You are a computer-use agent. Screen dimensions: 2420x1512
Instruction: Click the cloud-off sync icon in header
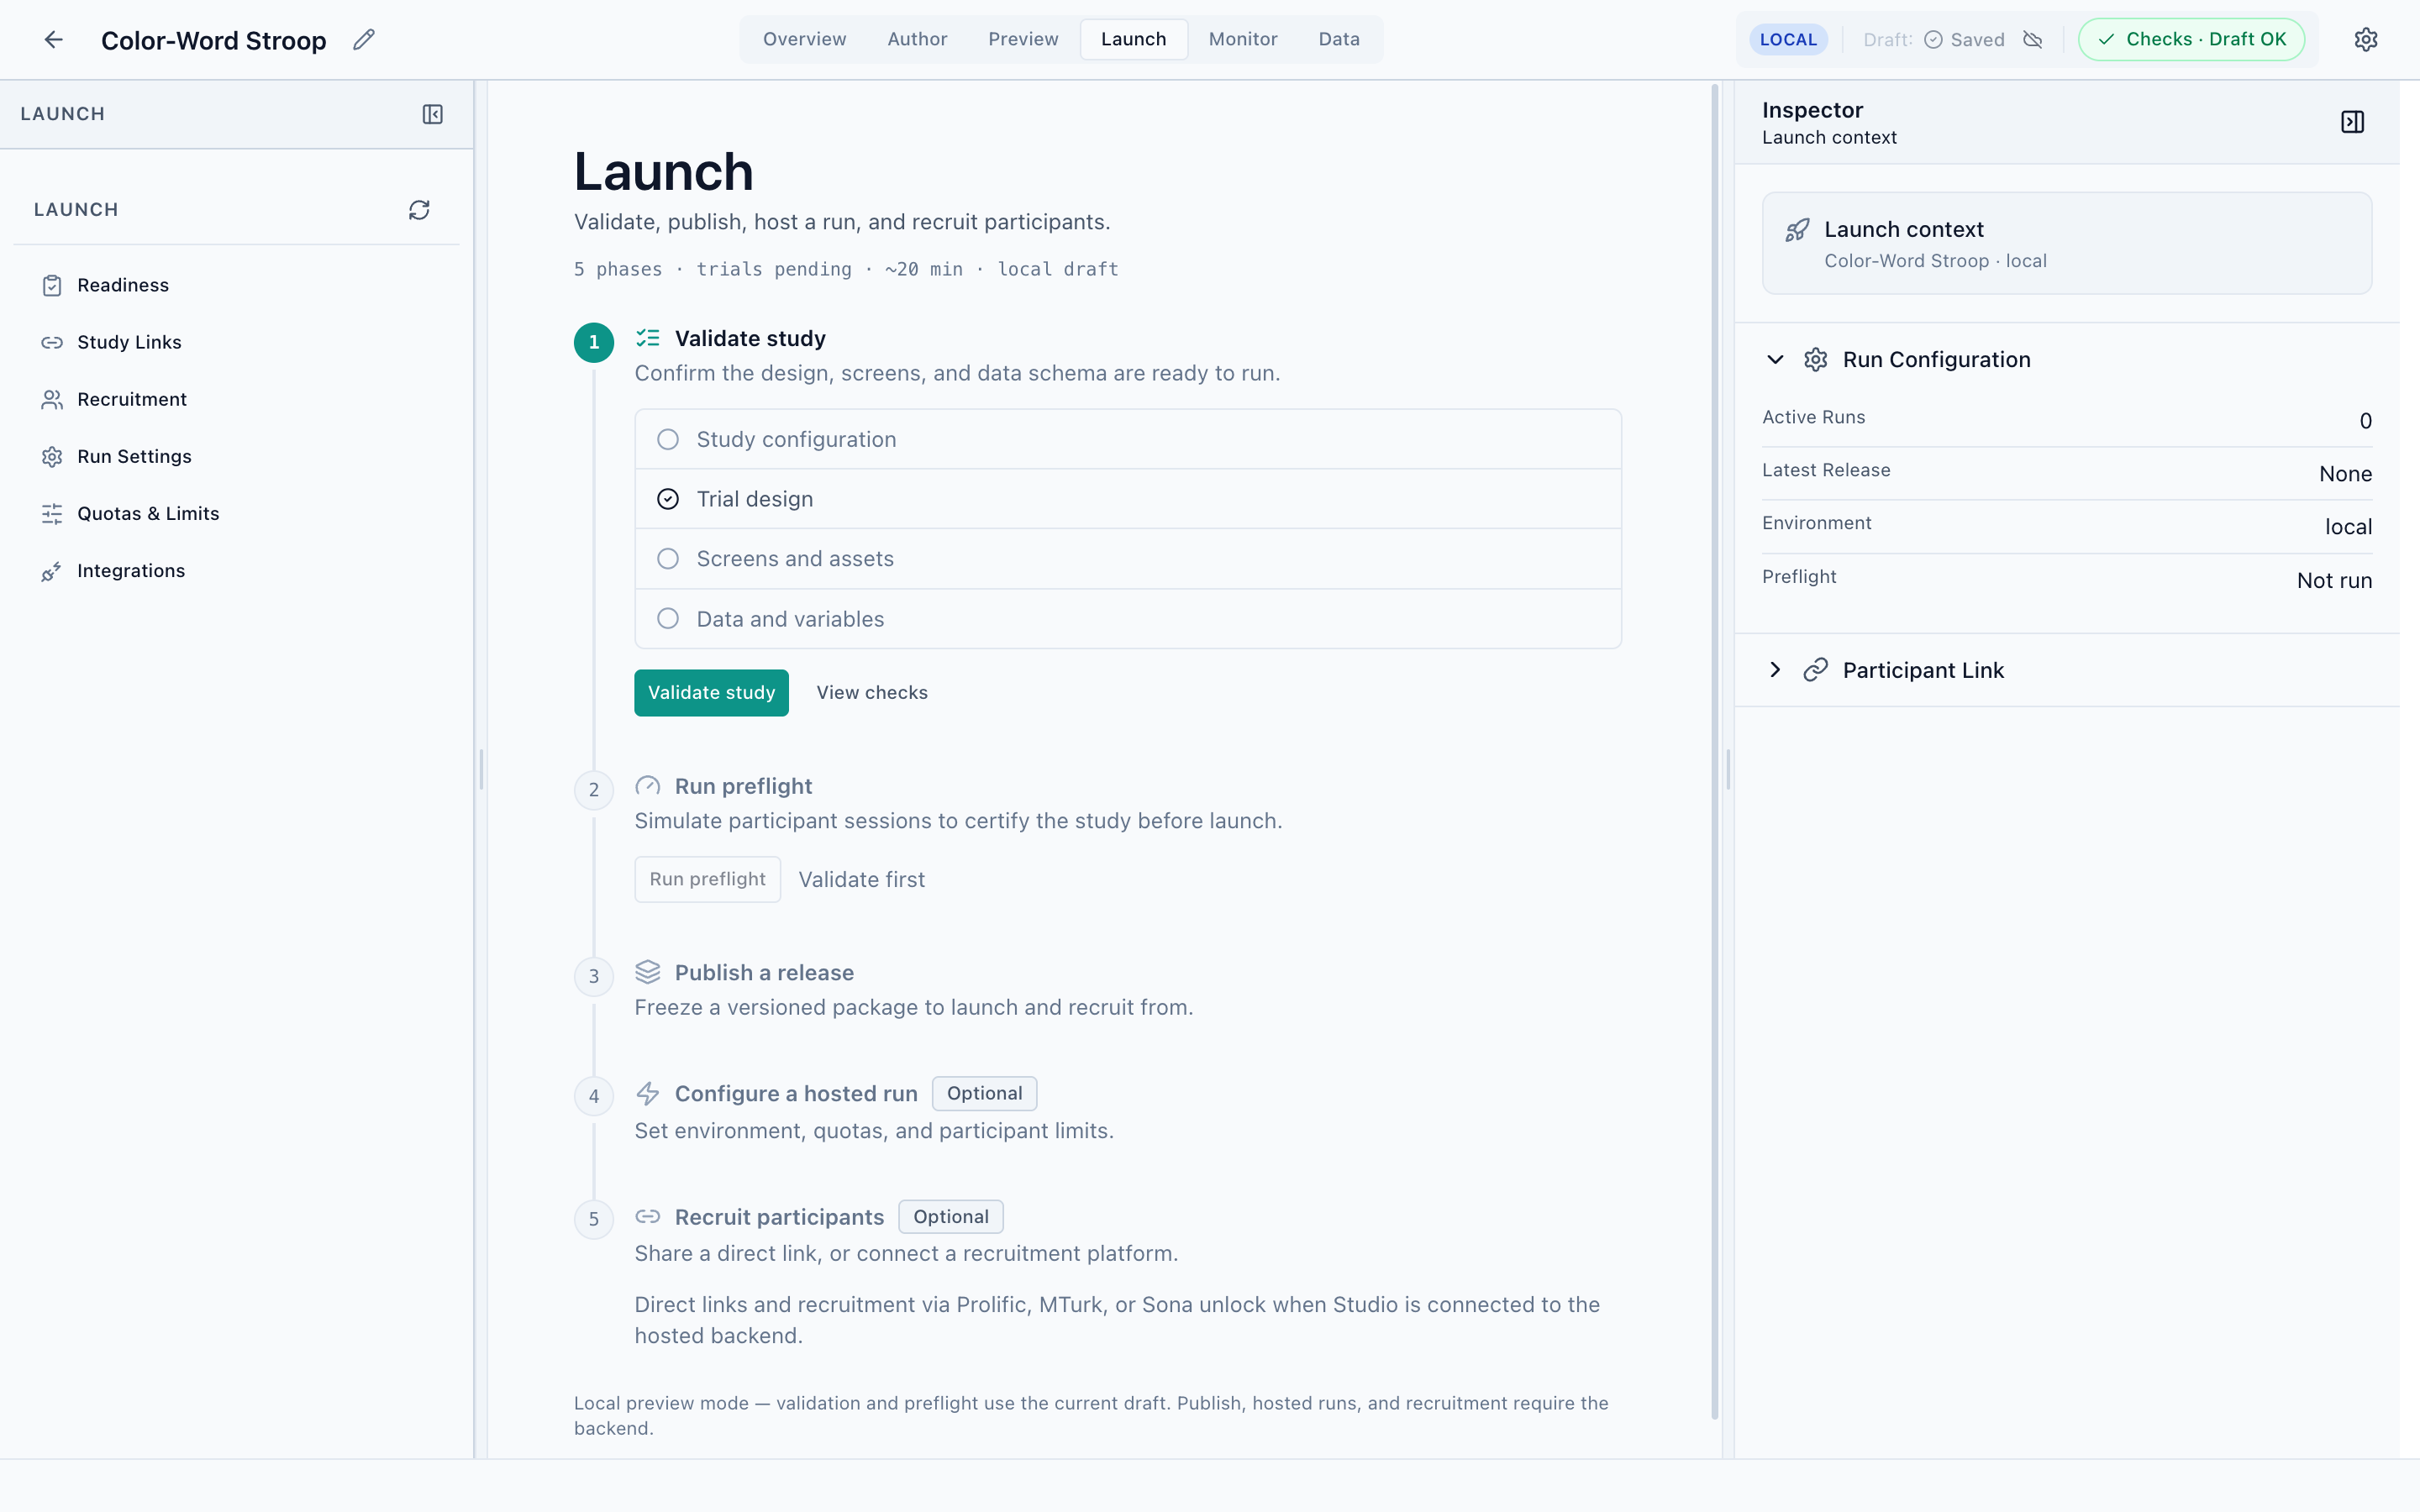2032,39
